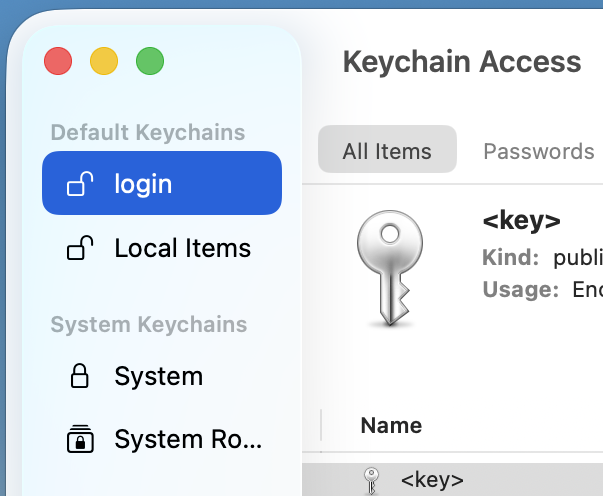
Task: Select the System keychain entry
Action: (158, 376)
